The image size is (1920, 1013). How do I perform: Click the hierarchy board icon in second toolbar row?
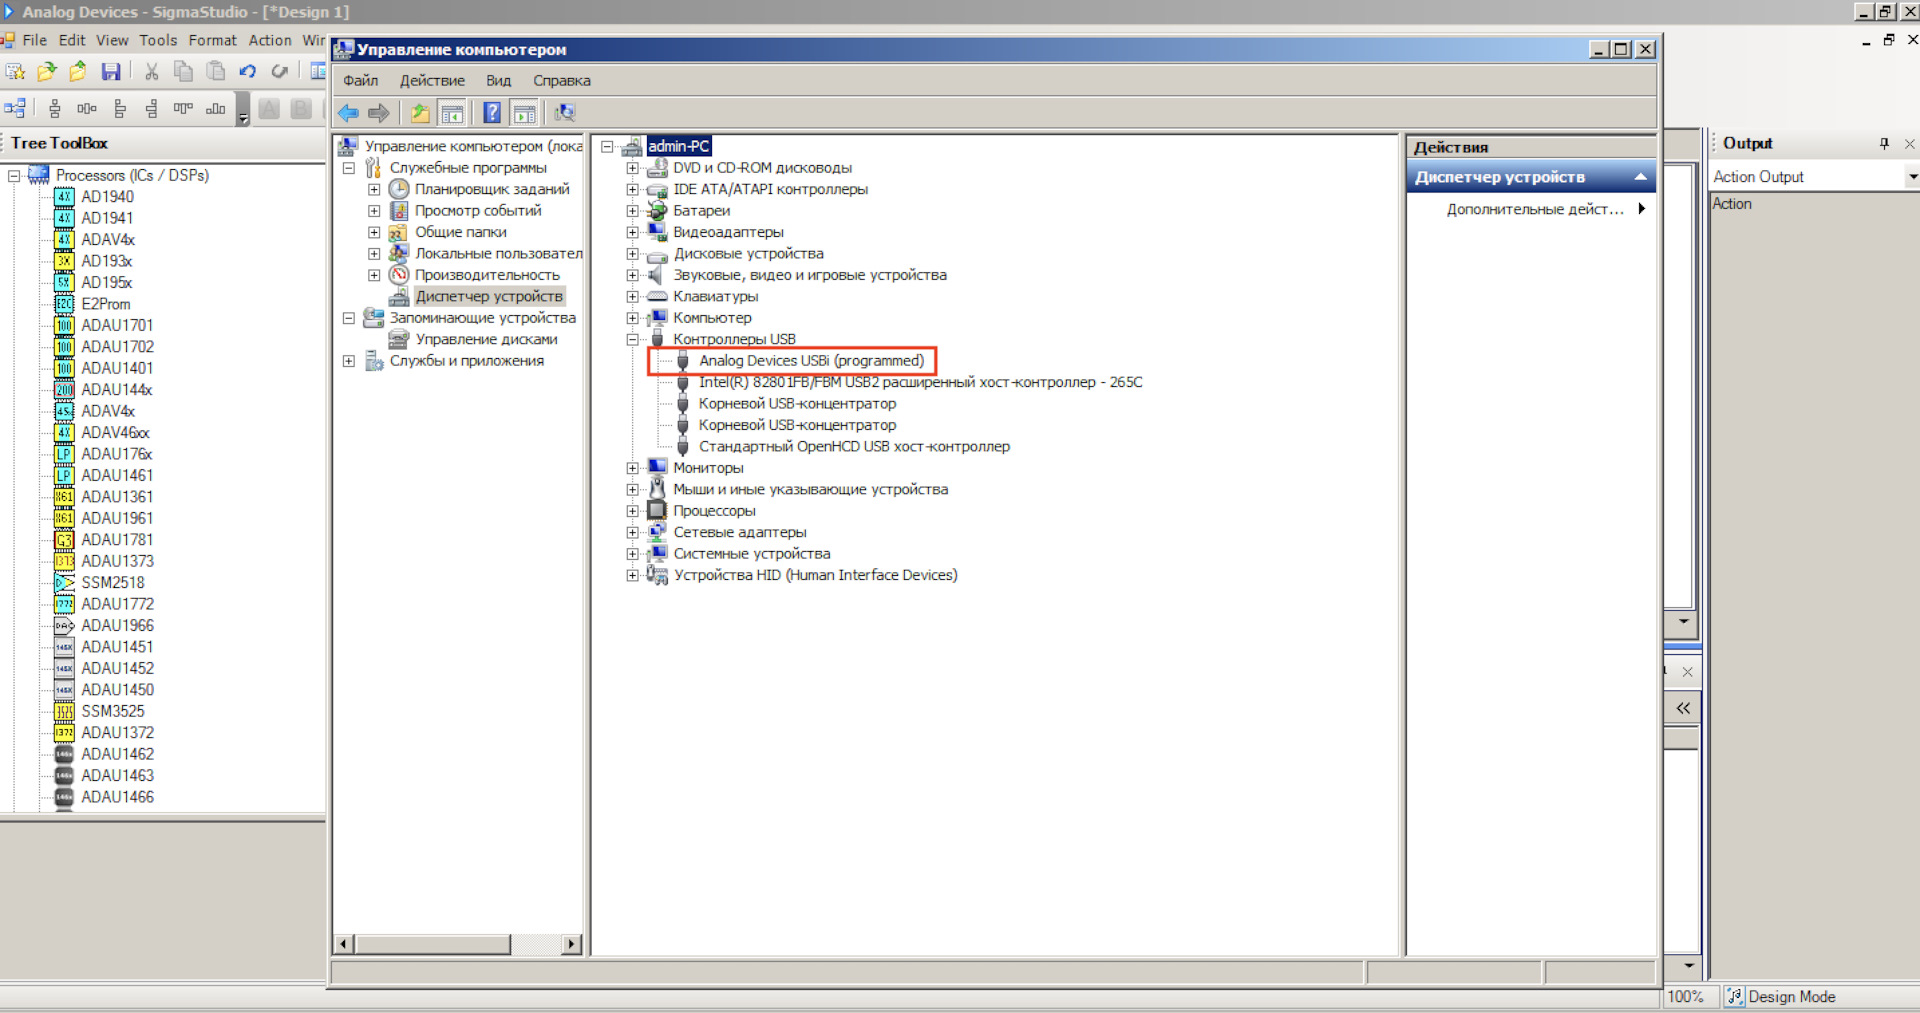[x=15, y=108]
